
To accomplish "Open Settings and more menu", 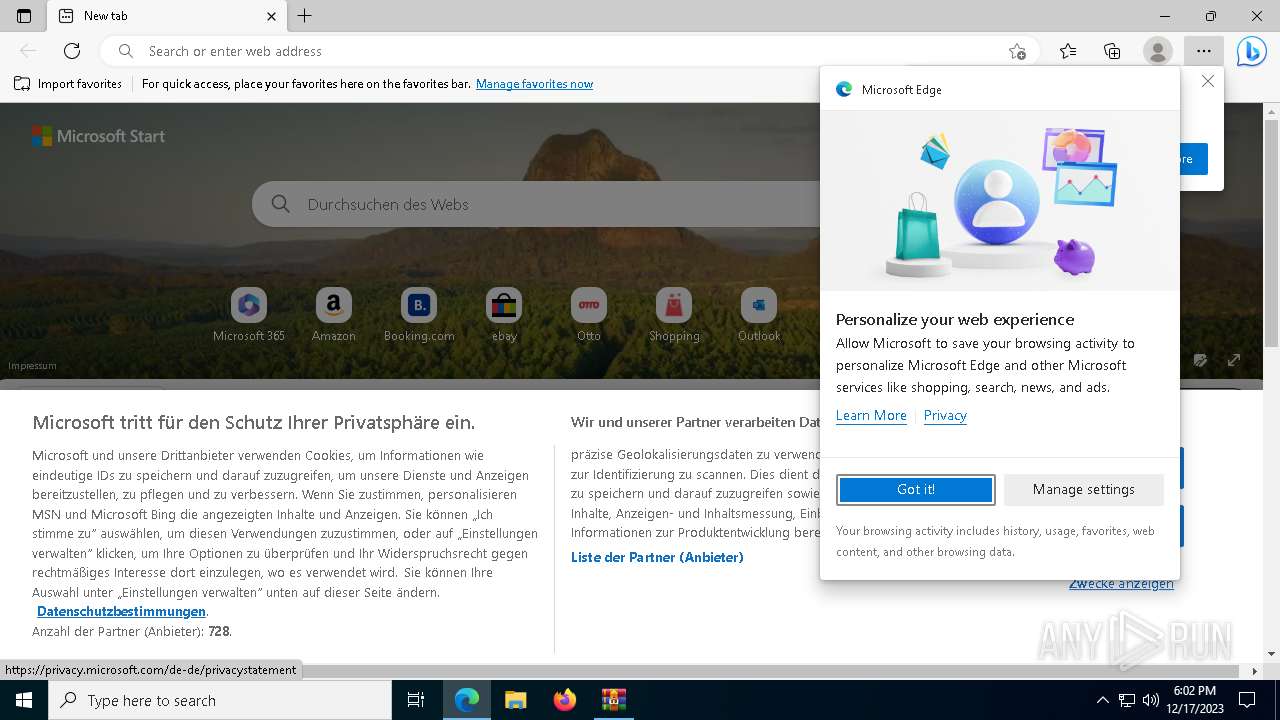I will point(1204,51).
